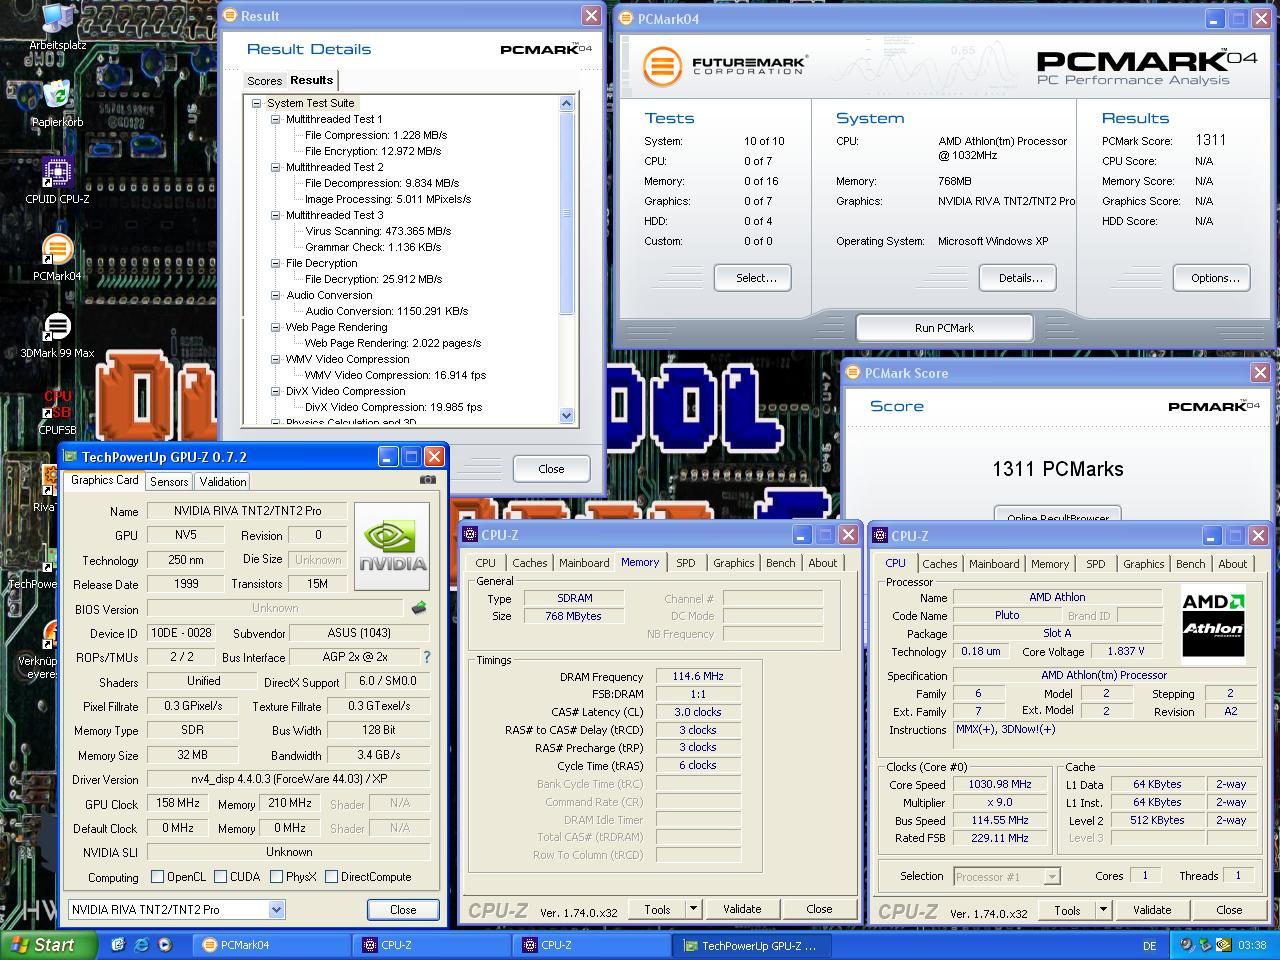The width and height of the screenshot is (1280, 960).
Task: Collapse the Multithreaded Test 2 node
Action: [x=276, y=167]
